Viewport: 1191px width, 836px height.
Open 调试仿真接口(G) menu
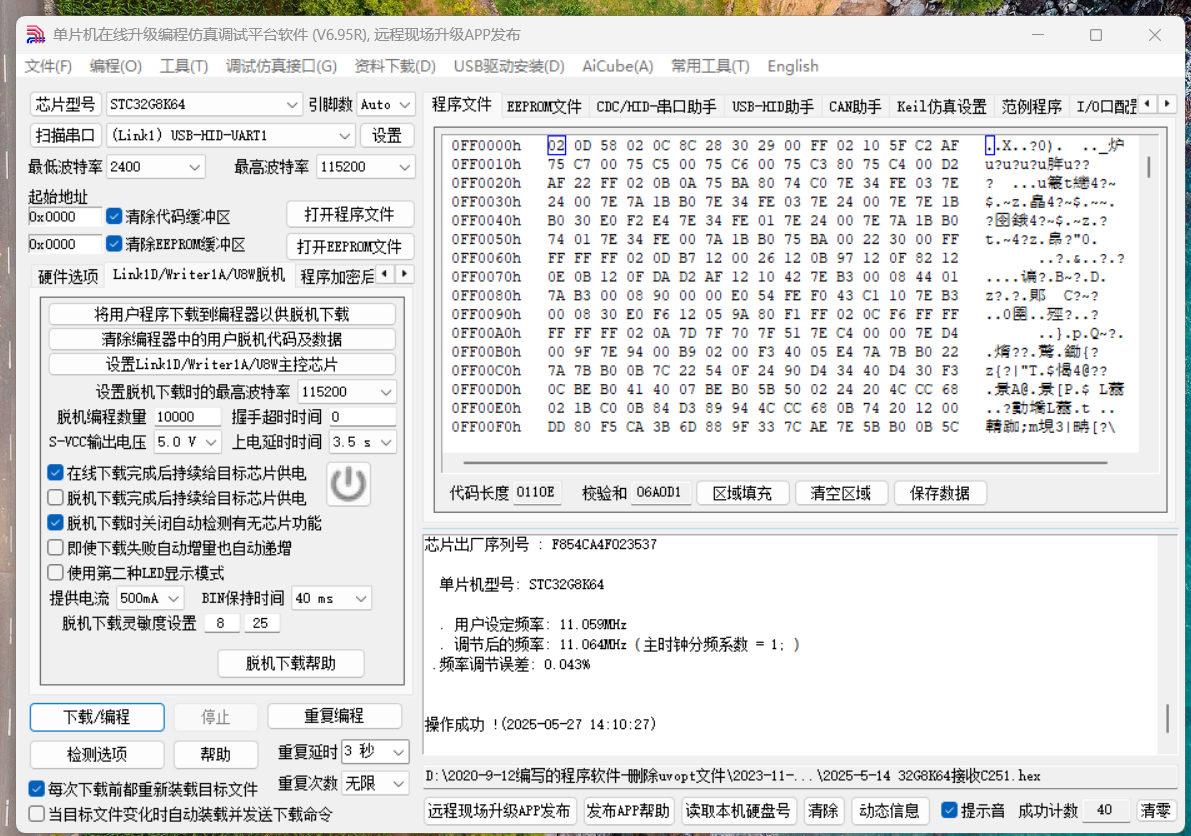pos(281,66)
